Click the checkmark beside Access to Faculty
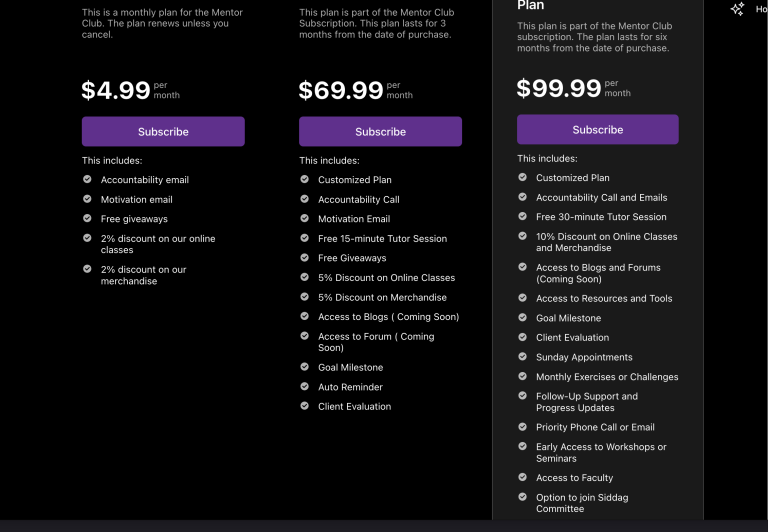 point(522,478)
